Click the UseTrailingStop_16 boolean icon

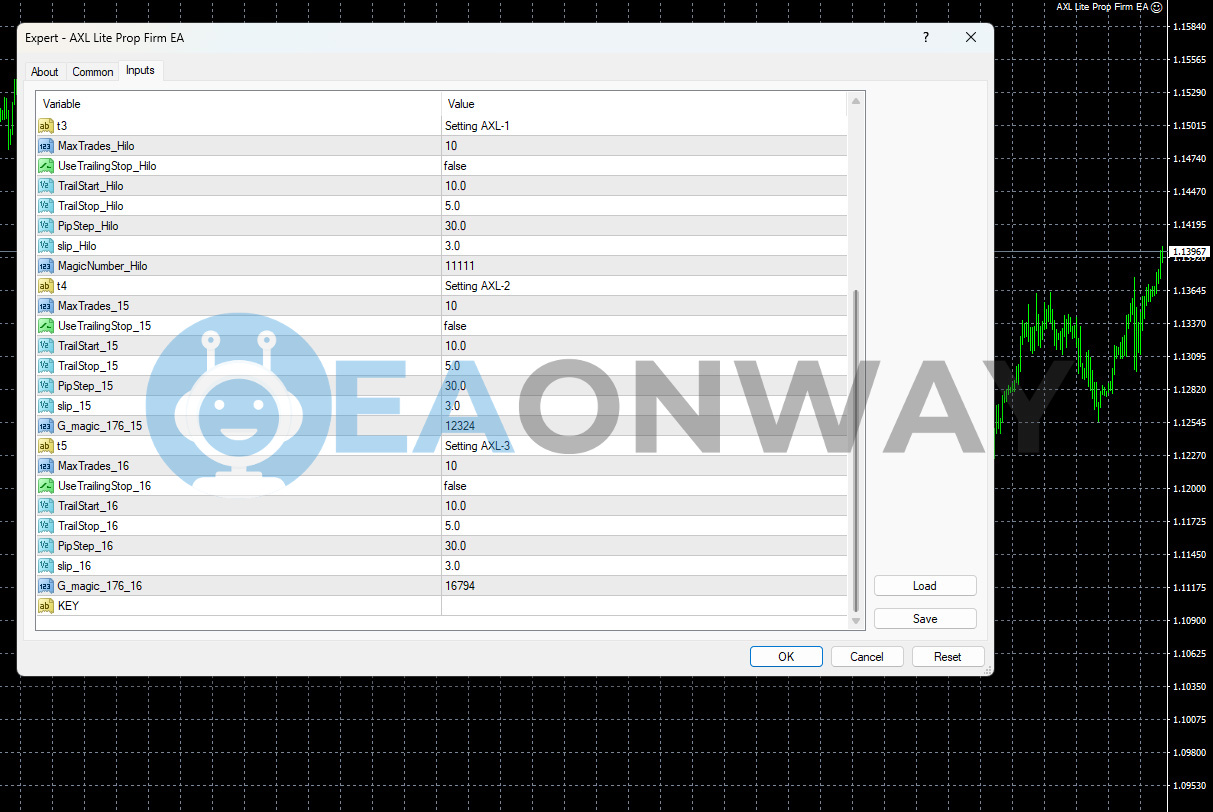tap(45, 486)
